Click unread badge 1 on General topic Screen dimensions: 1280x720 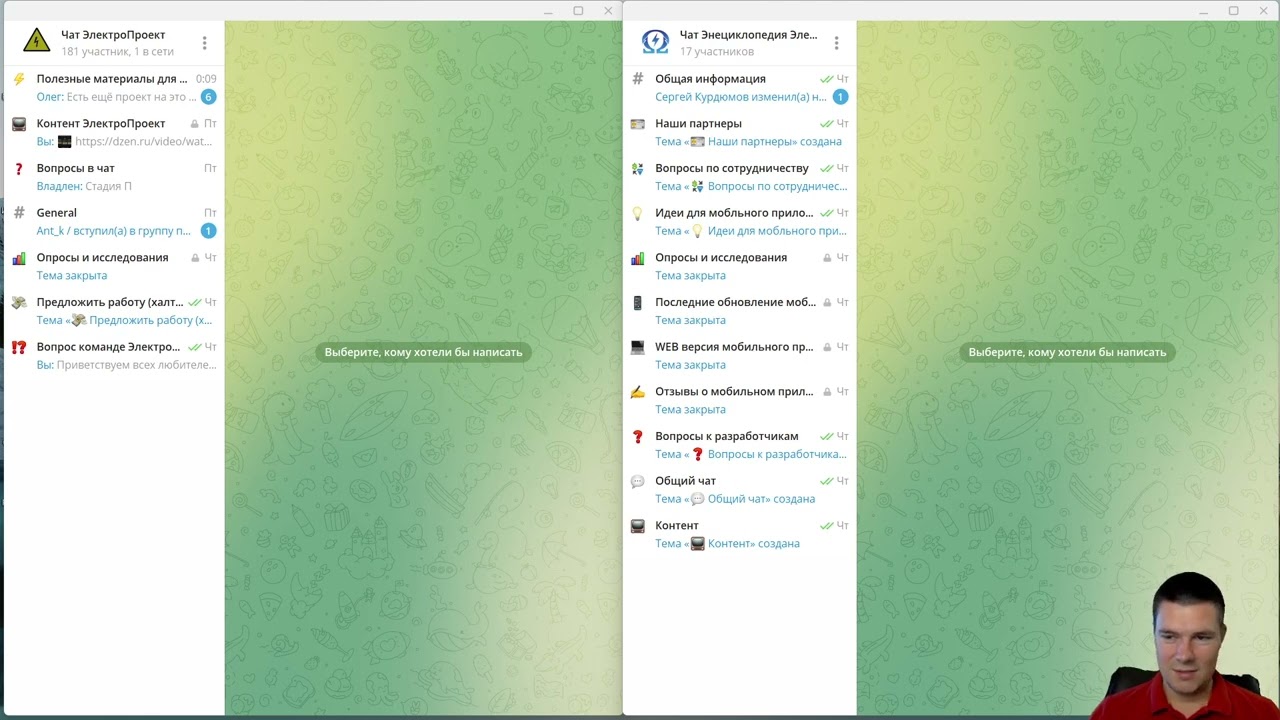pos(208,231)
